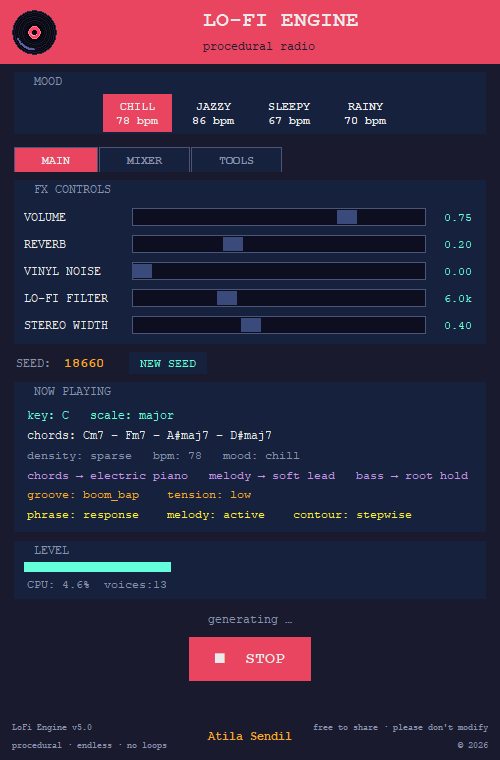
Task: Select the JAZZY 86 bpm mood
Action: point(213,113)
